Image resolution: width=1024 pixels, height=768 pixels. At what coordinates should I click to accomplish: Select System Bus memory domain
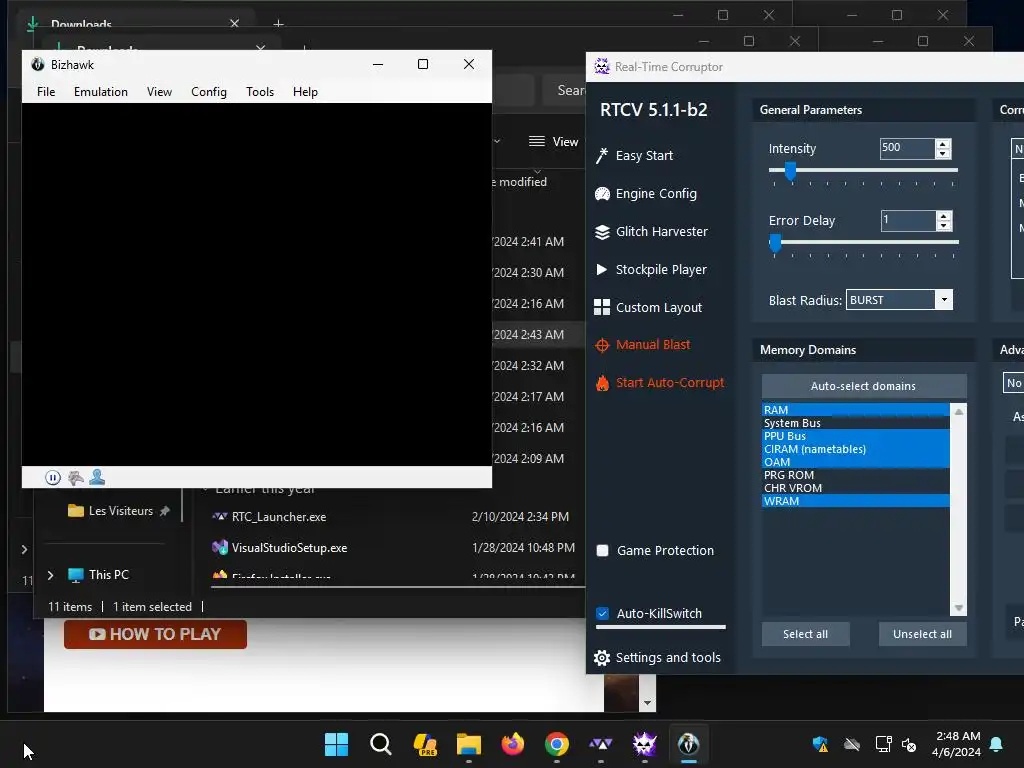(x=856, y=423)
